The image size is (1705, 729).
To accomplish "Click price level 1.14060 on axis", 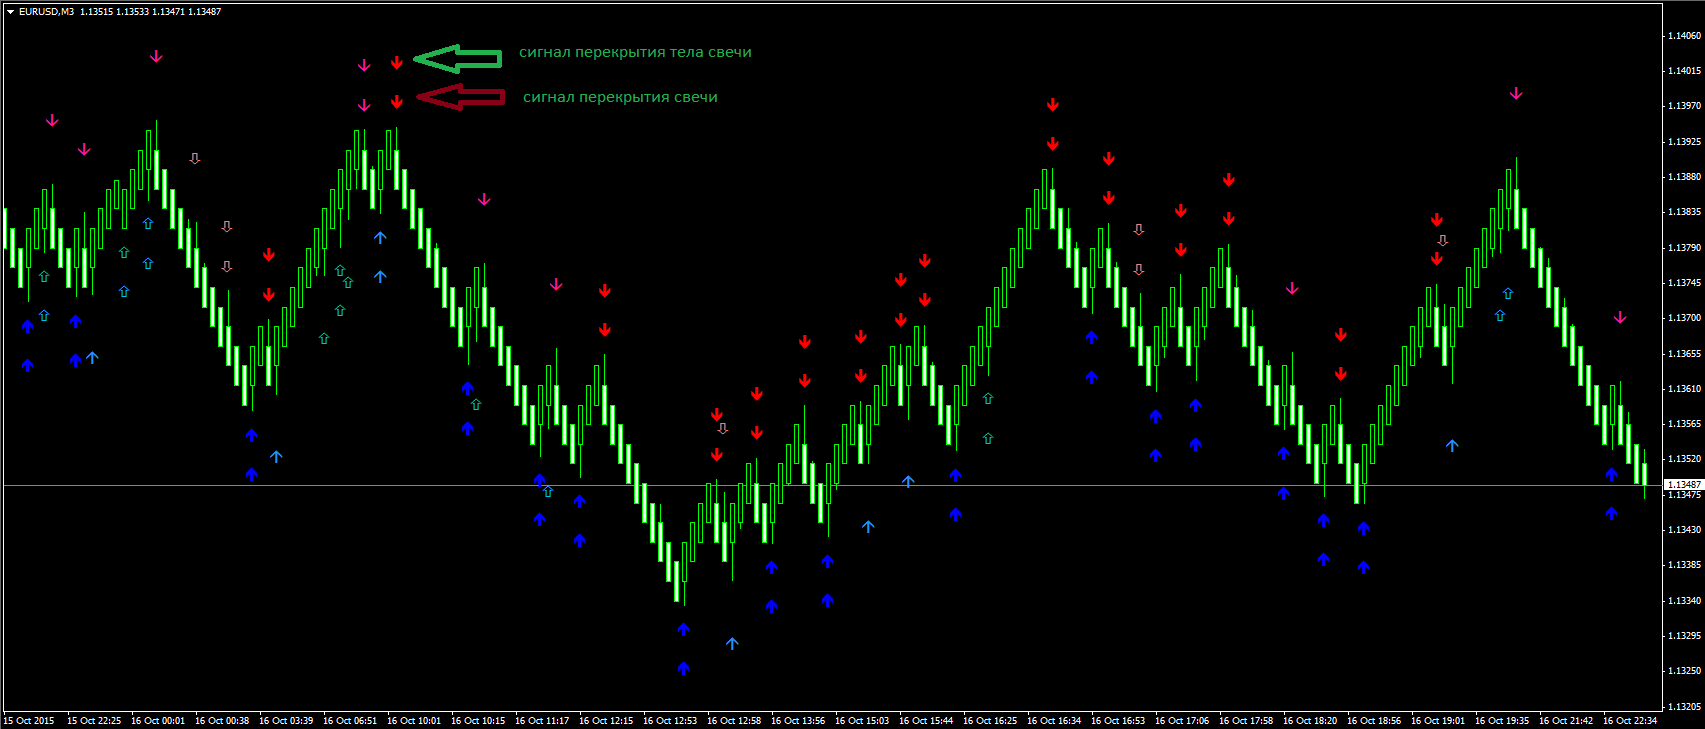I will [x=1684, y=35].
